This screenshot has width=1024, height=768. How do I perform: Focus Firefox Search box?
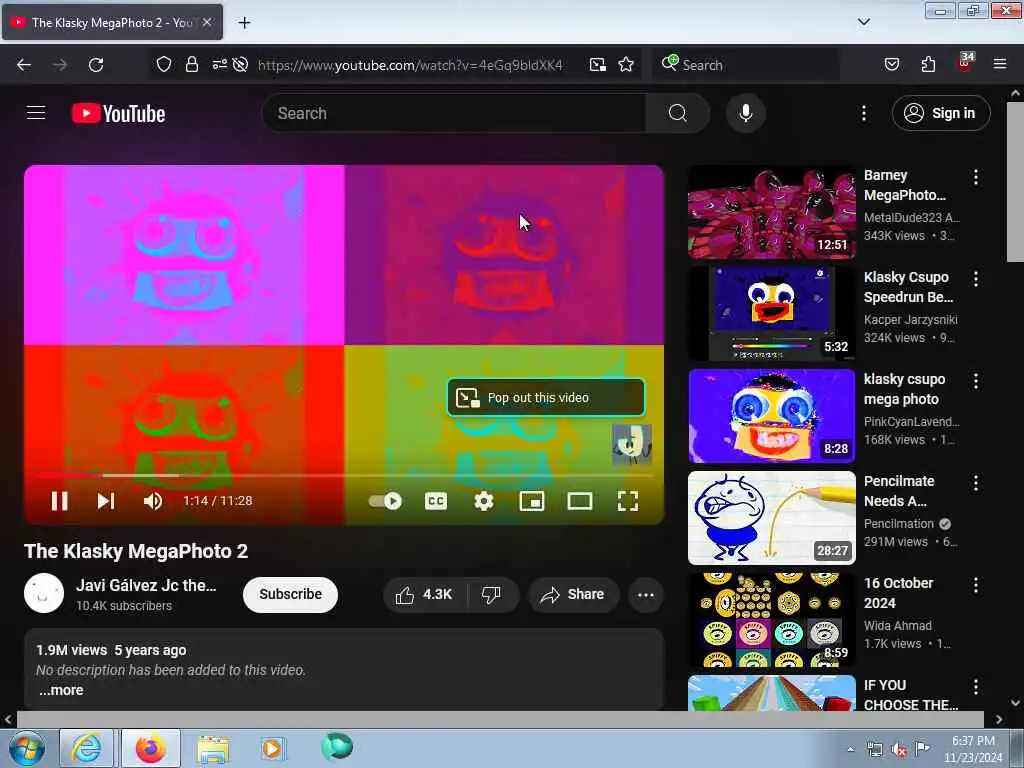746,65
